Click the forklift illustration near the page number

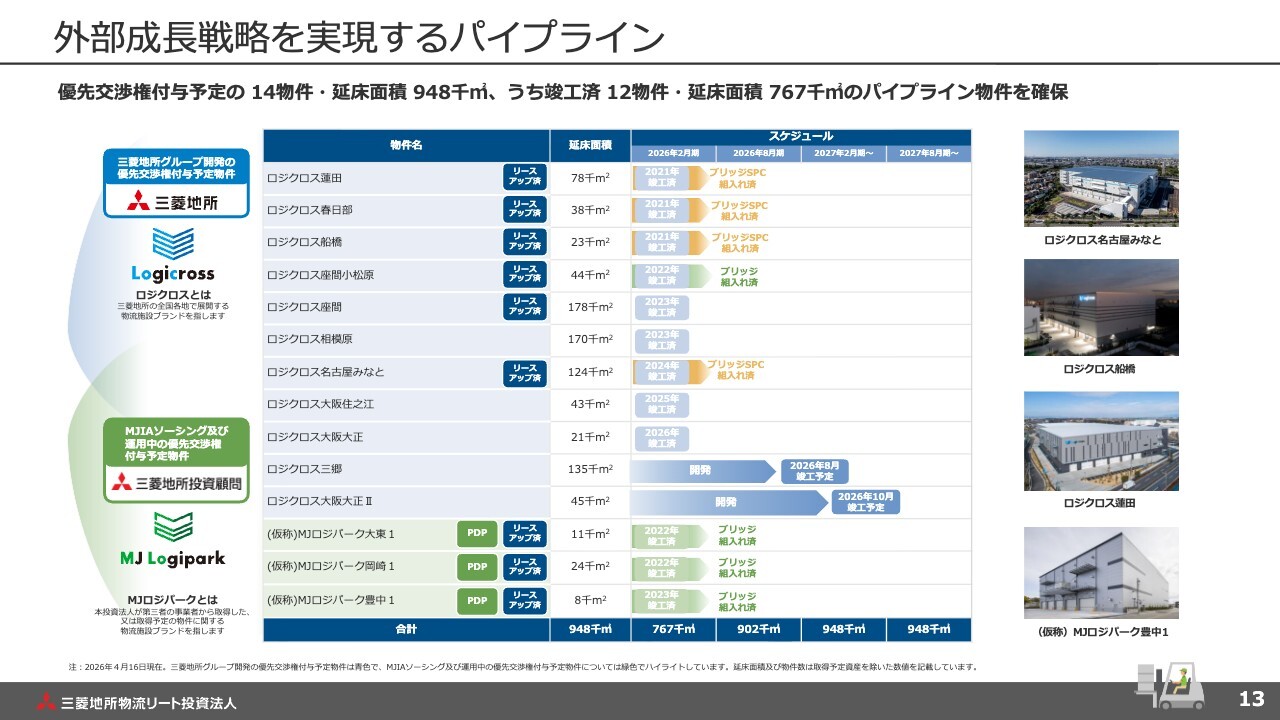click(1169, 684)
